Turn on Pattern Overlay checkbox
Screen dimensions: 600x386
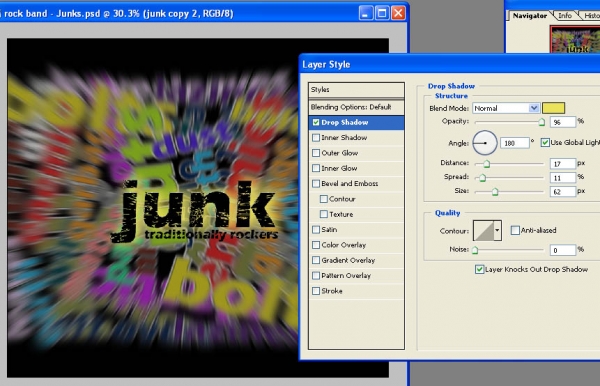[x=316, y=275]
